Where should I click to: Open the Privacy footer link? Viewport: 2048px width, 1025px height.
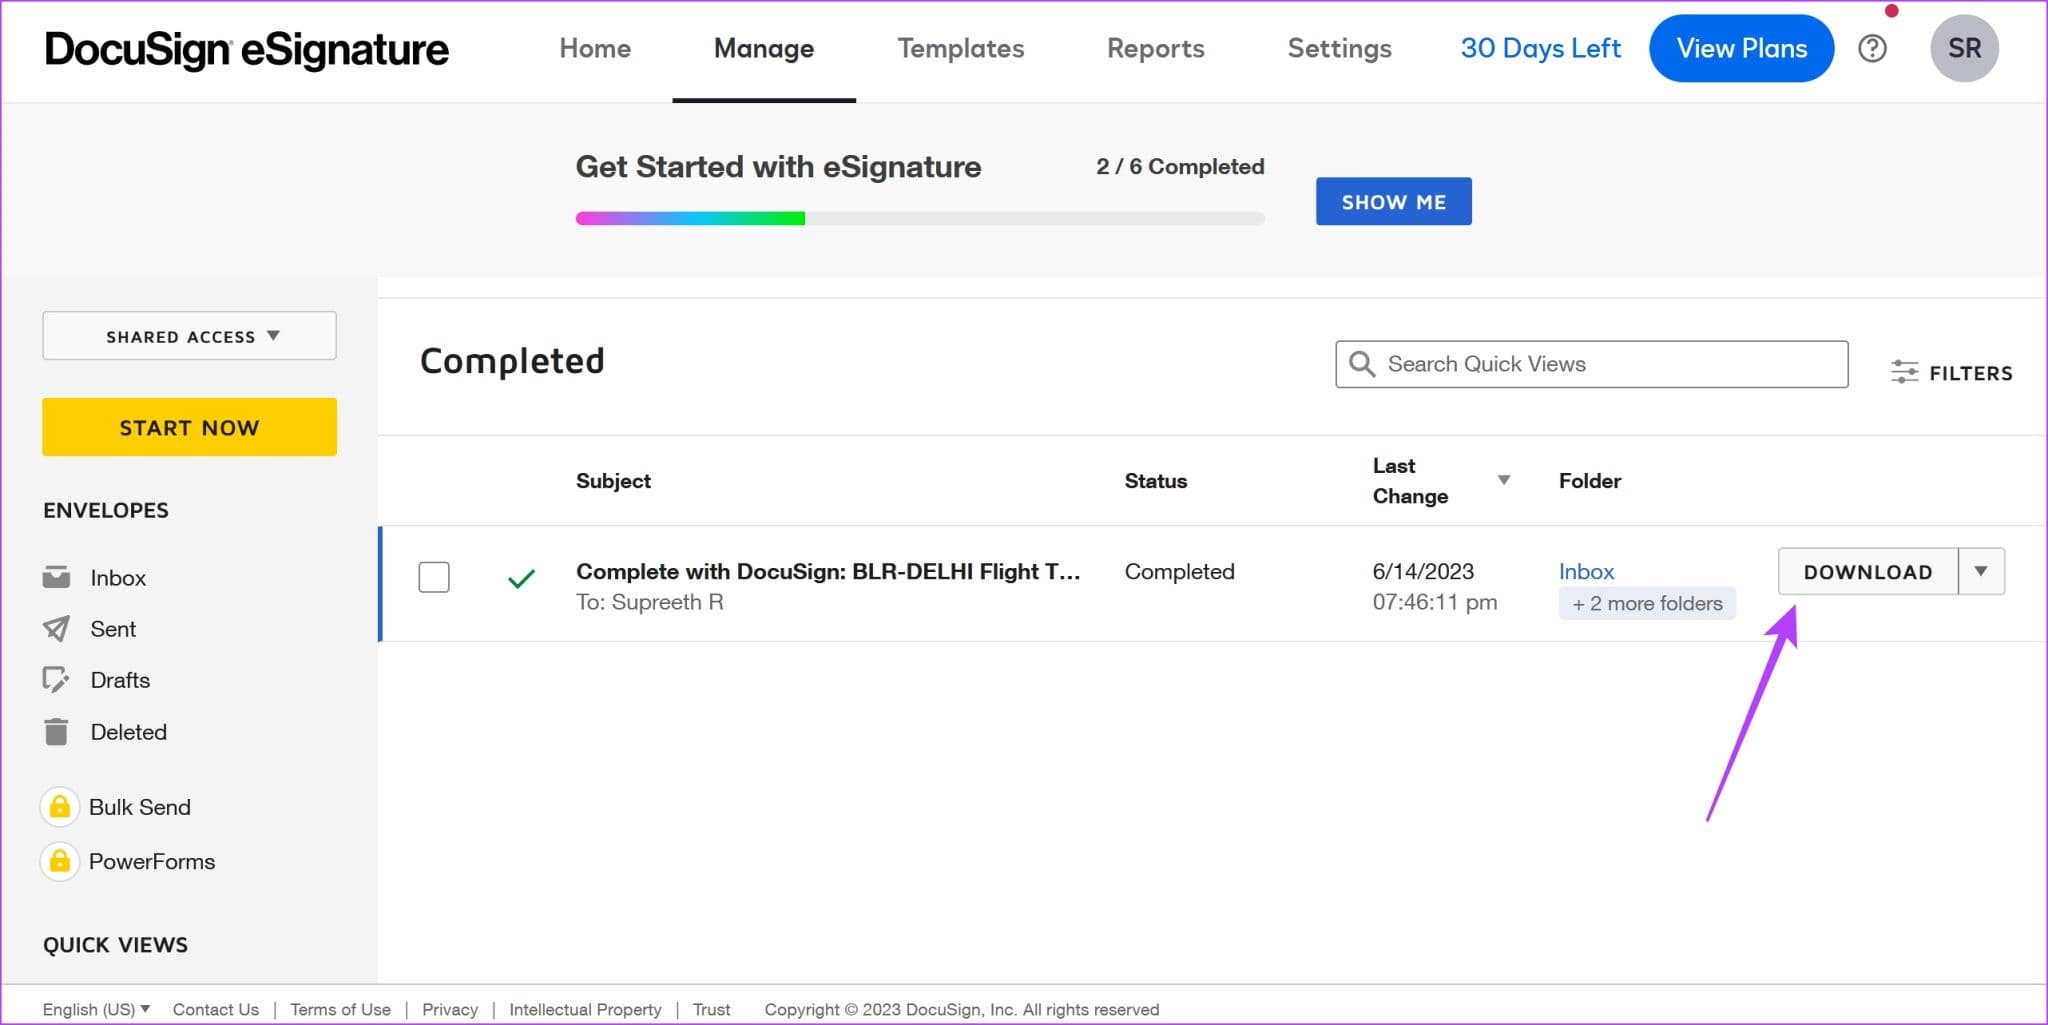point(450,1009)
